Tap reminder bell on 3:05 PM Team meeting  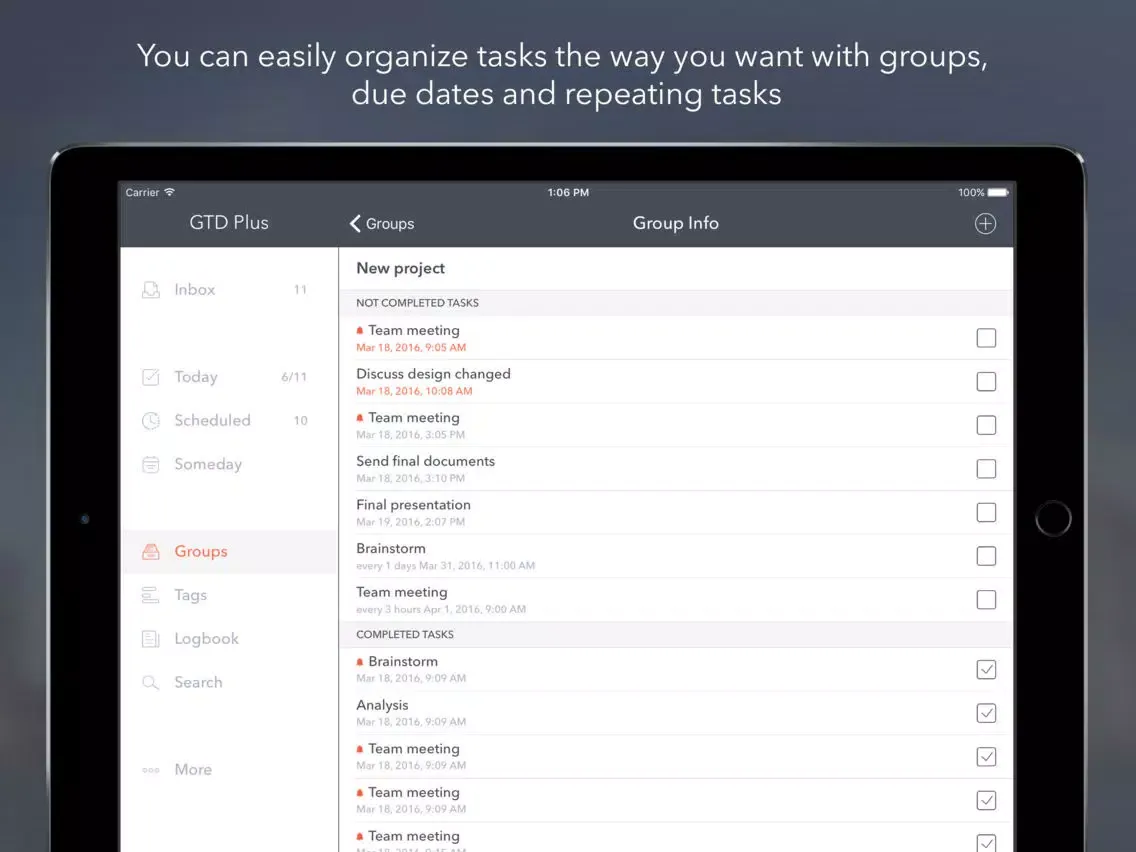(360, 418)
